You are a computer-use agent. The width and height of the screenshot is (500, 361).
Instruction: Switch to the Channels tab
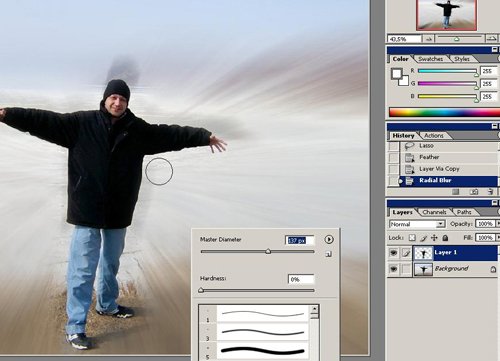(x=434, y=212)
